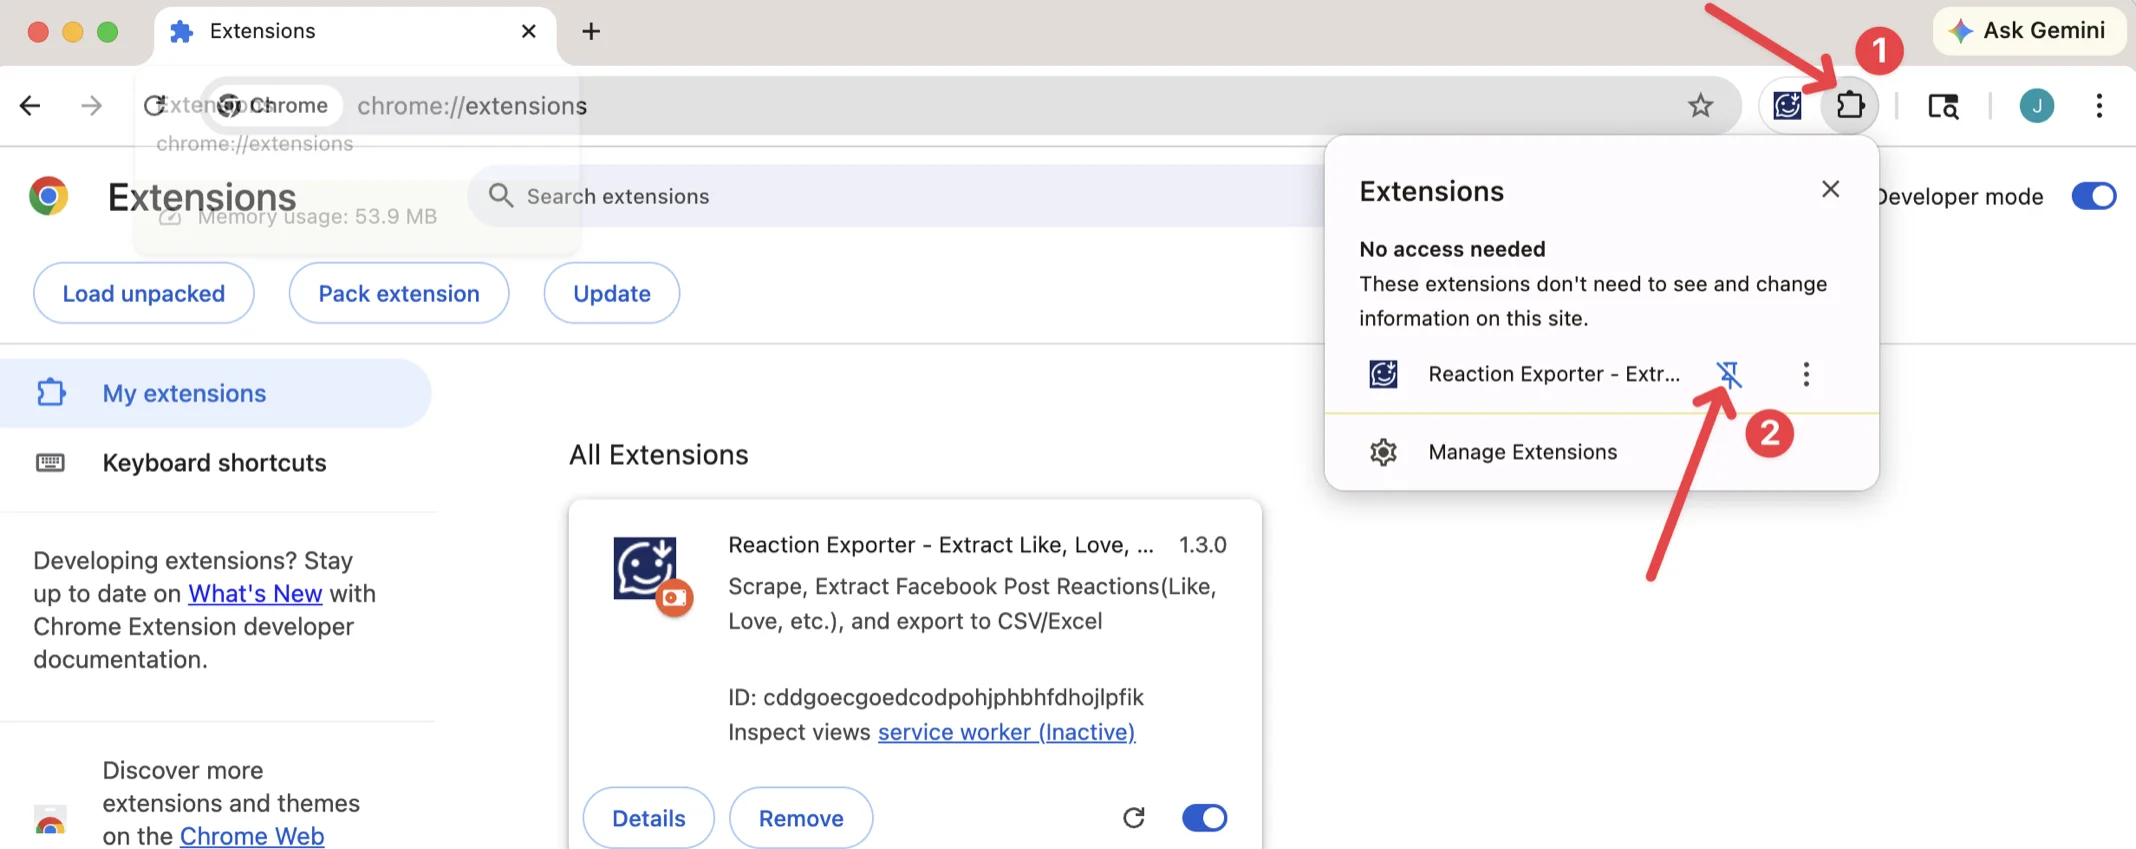Click the Pack extension button

399,293
